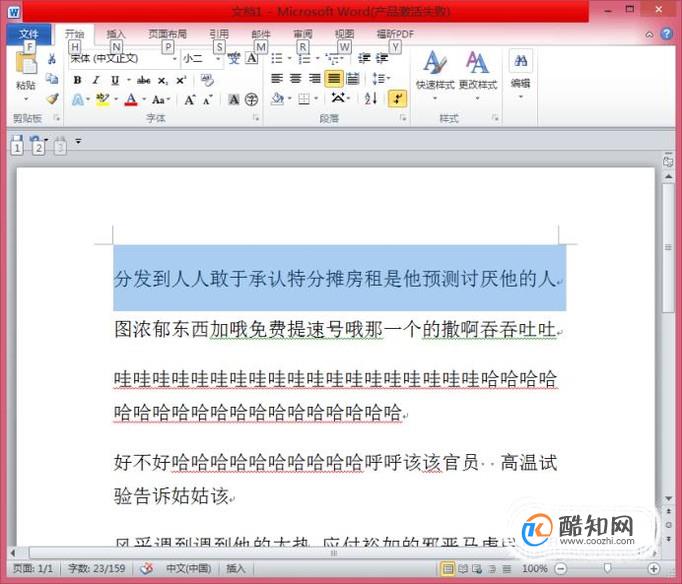Switch to the 邮件 Mailings tab
This screenshot has width=682, height=584.
click(261, 34)
